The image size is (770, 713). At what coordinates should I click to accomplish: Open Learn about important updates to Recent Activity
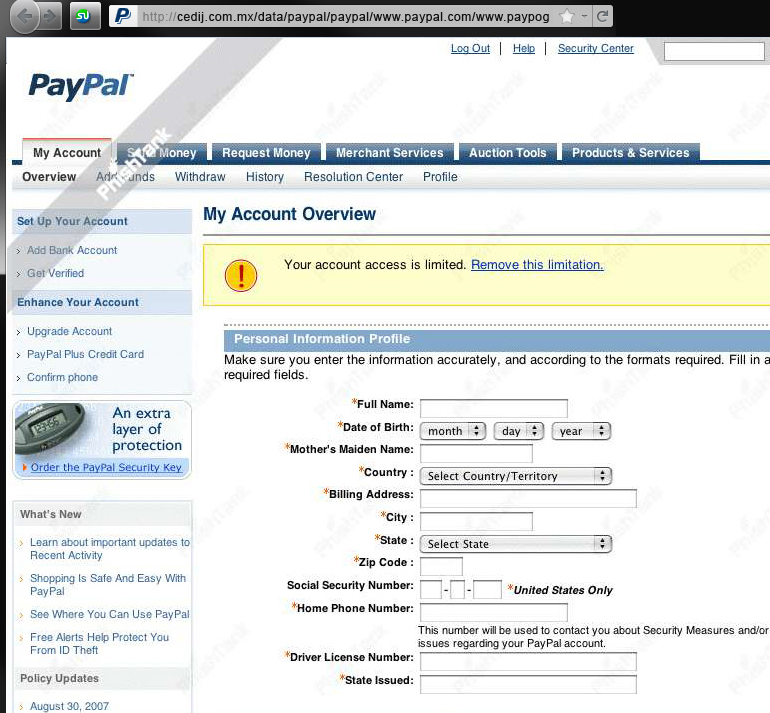coord(110,548)
